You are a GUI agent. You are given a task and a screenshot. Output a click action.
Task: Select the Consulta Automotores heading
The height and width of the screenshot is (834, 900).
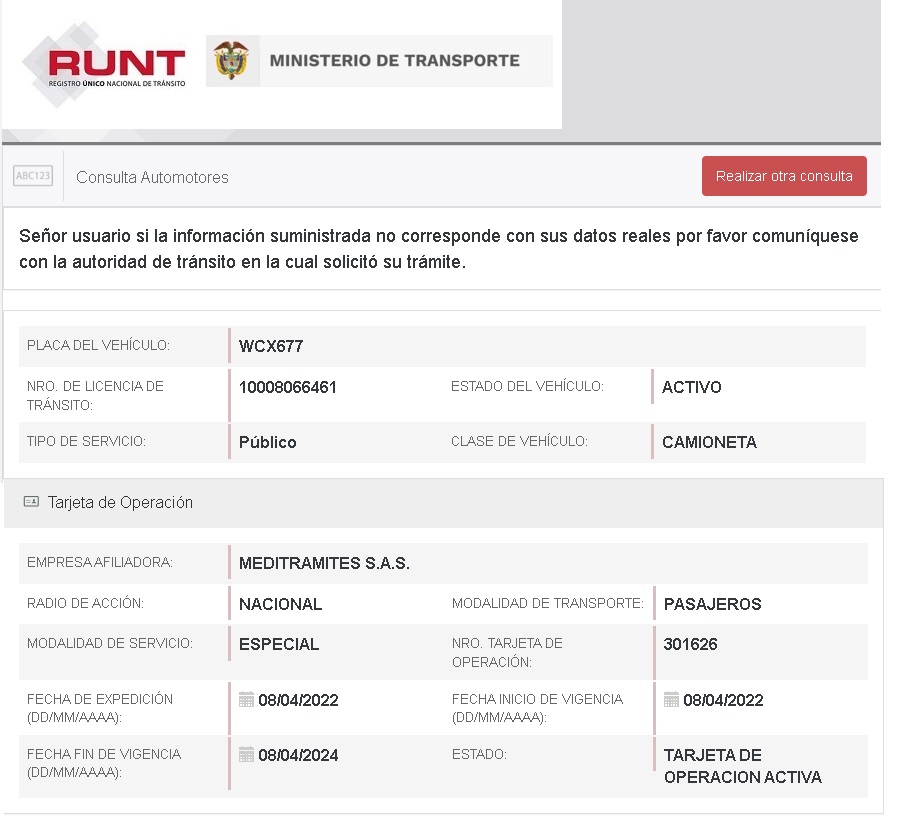click(152, 178)
